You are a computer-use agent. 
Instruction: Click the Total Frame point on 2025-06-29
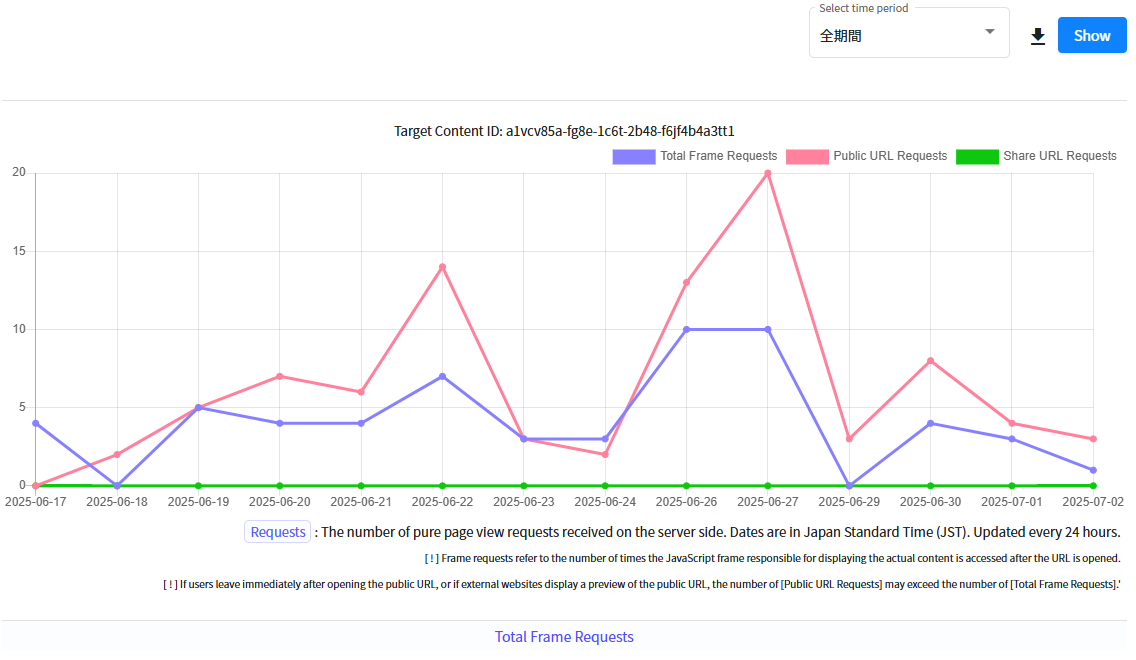(849, 485)
